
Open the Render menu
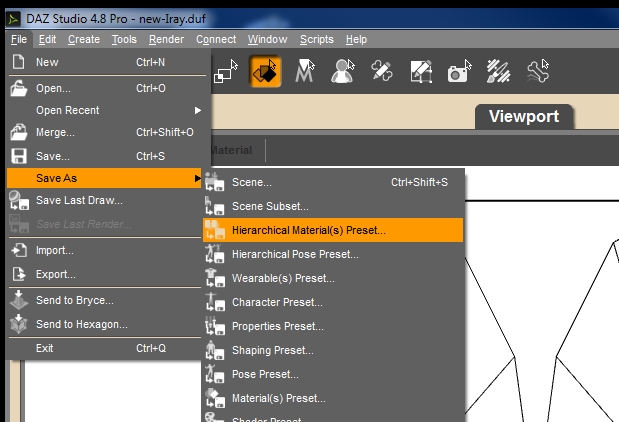click(166, 39)
